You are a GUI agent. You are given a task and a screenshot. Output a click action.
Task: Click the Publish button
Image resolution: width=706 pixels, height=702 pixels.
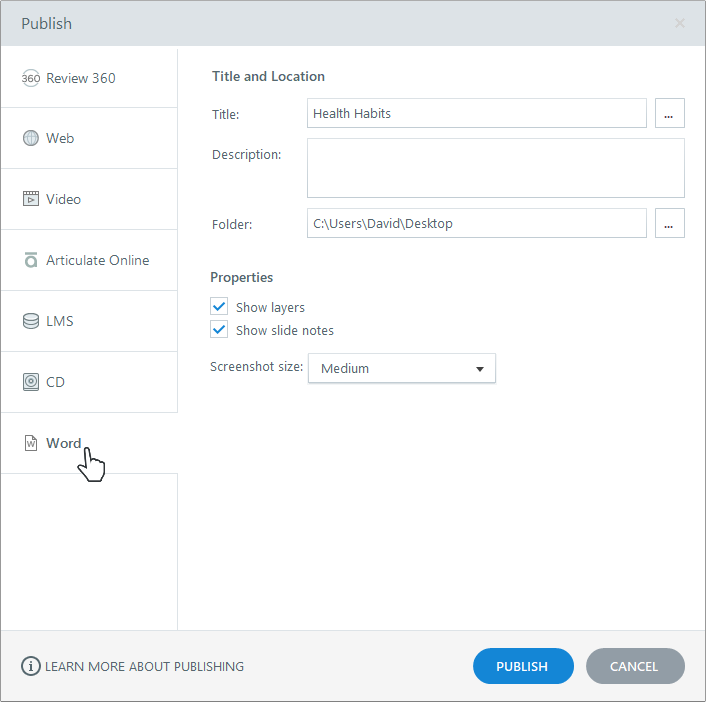(x=523, y=666)
